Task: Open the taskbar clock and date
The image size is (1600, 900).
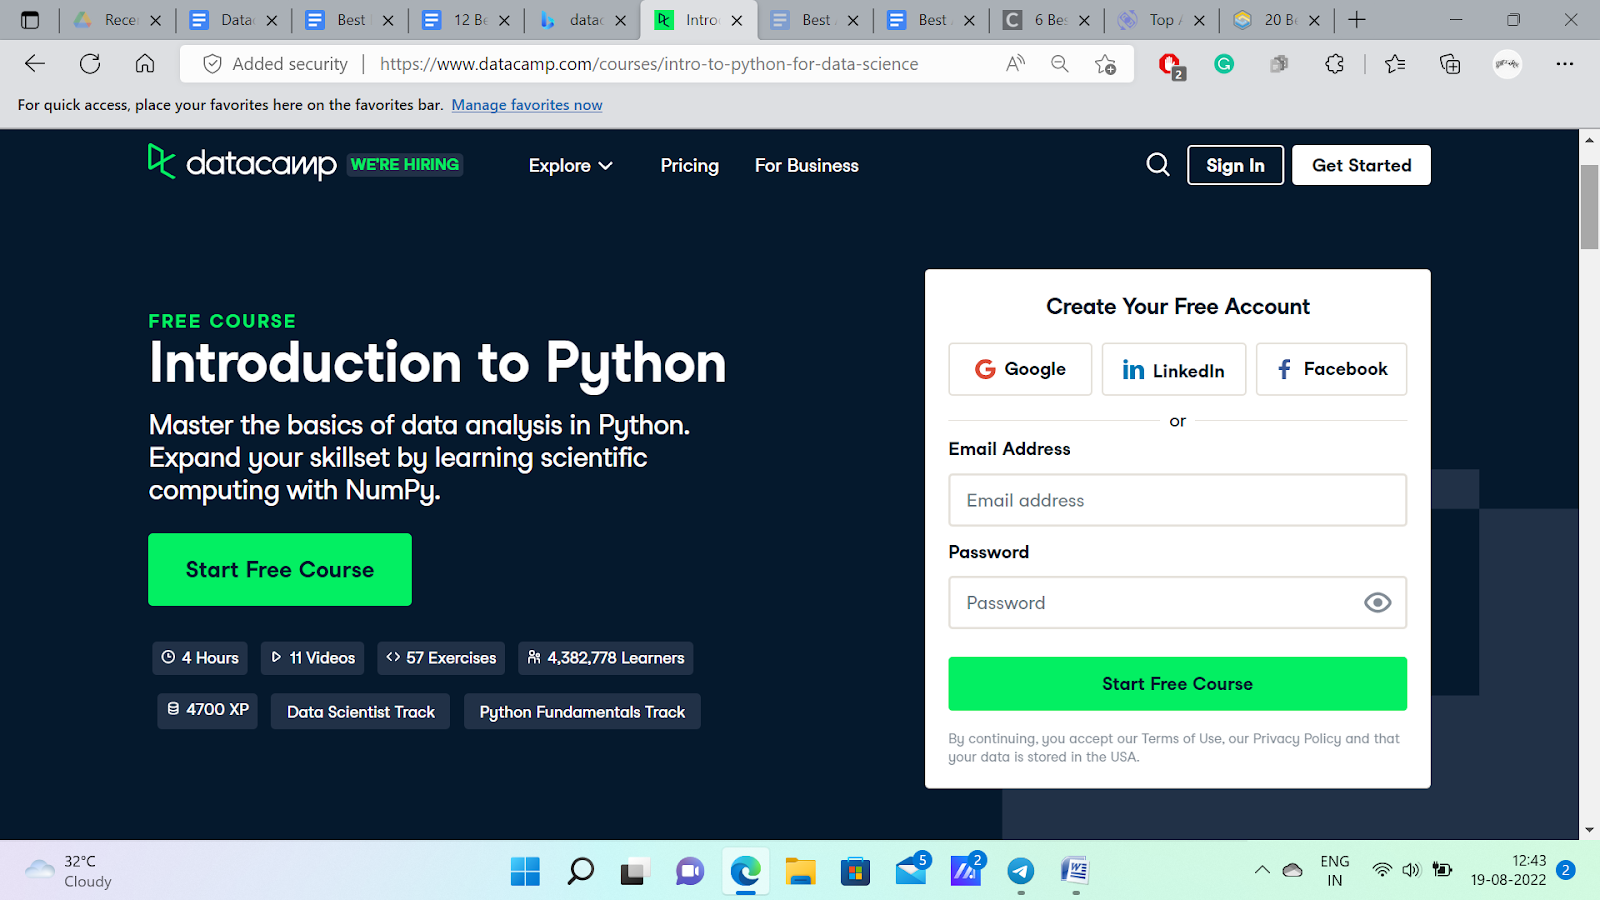Action: click(x=1508, y=870)
